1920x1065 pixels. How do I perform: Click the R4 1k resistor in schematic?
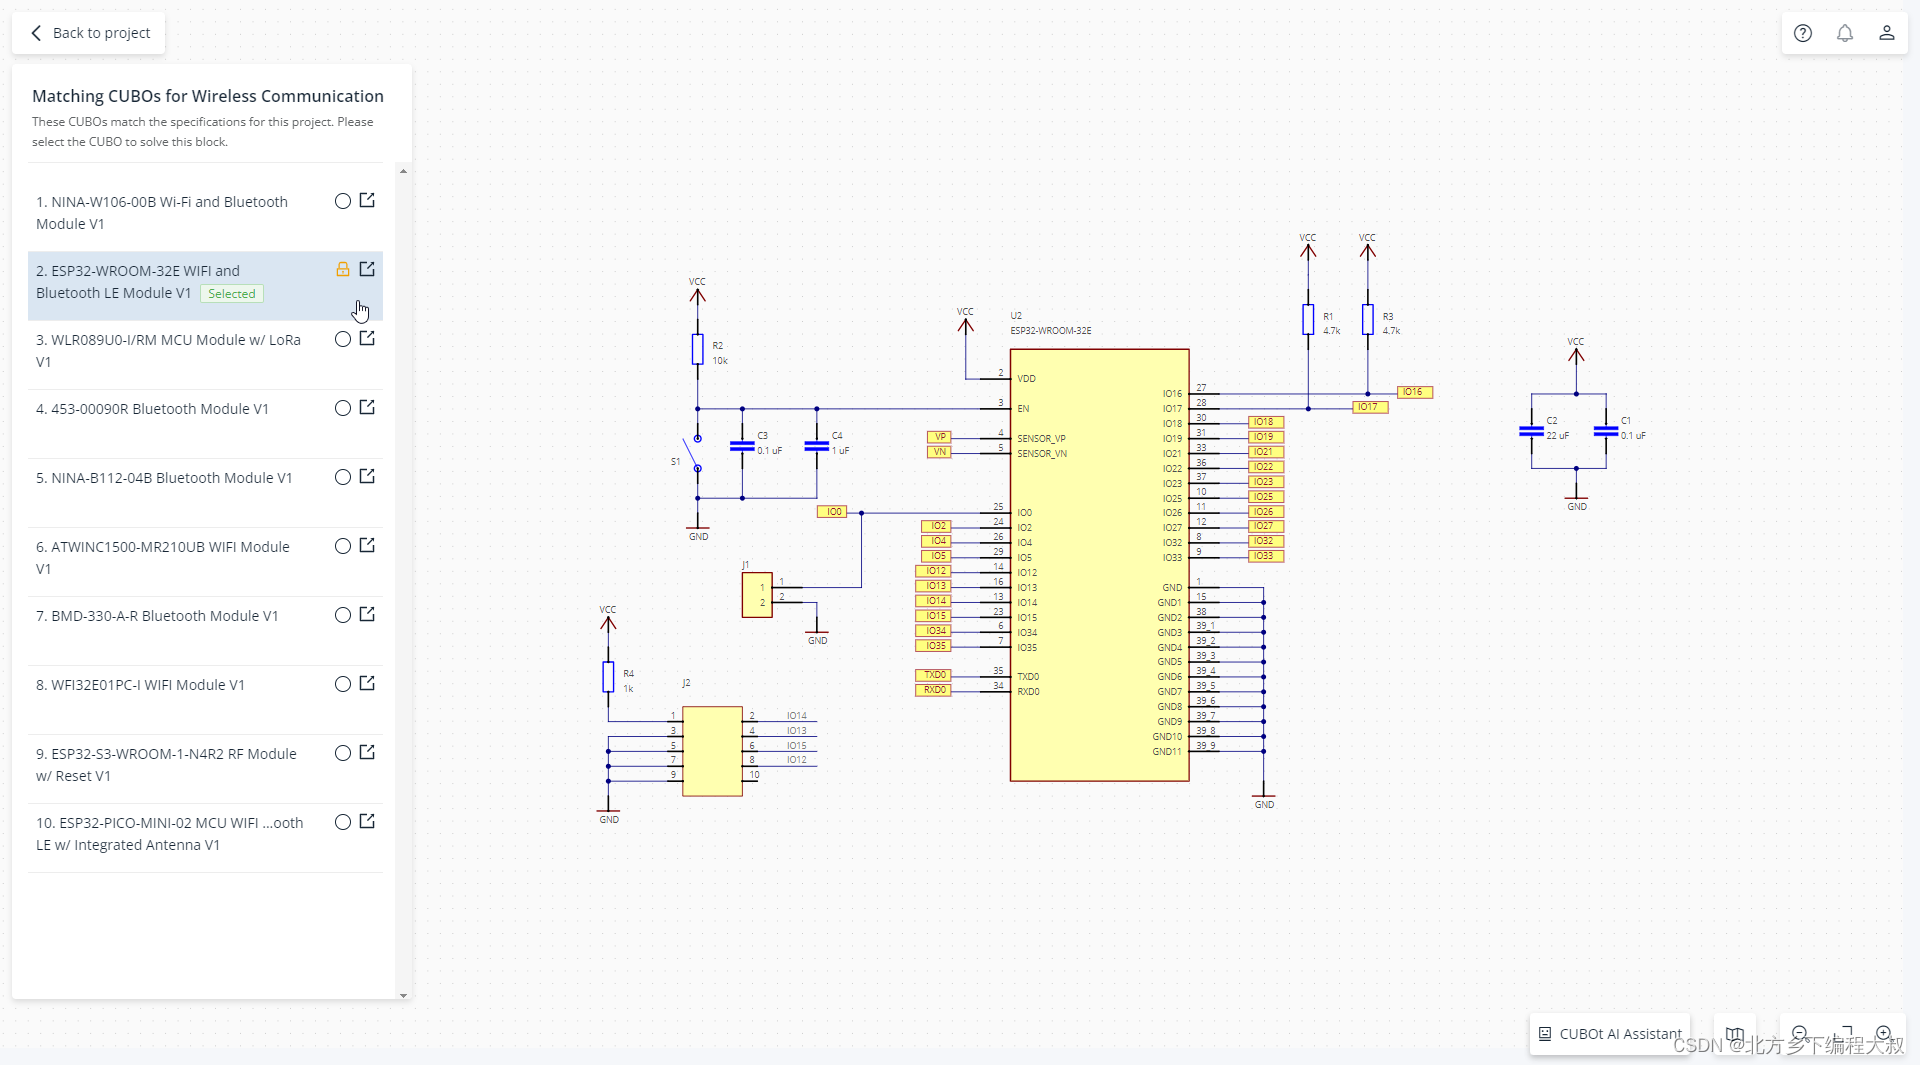click(x=608, y=677)
